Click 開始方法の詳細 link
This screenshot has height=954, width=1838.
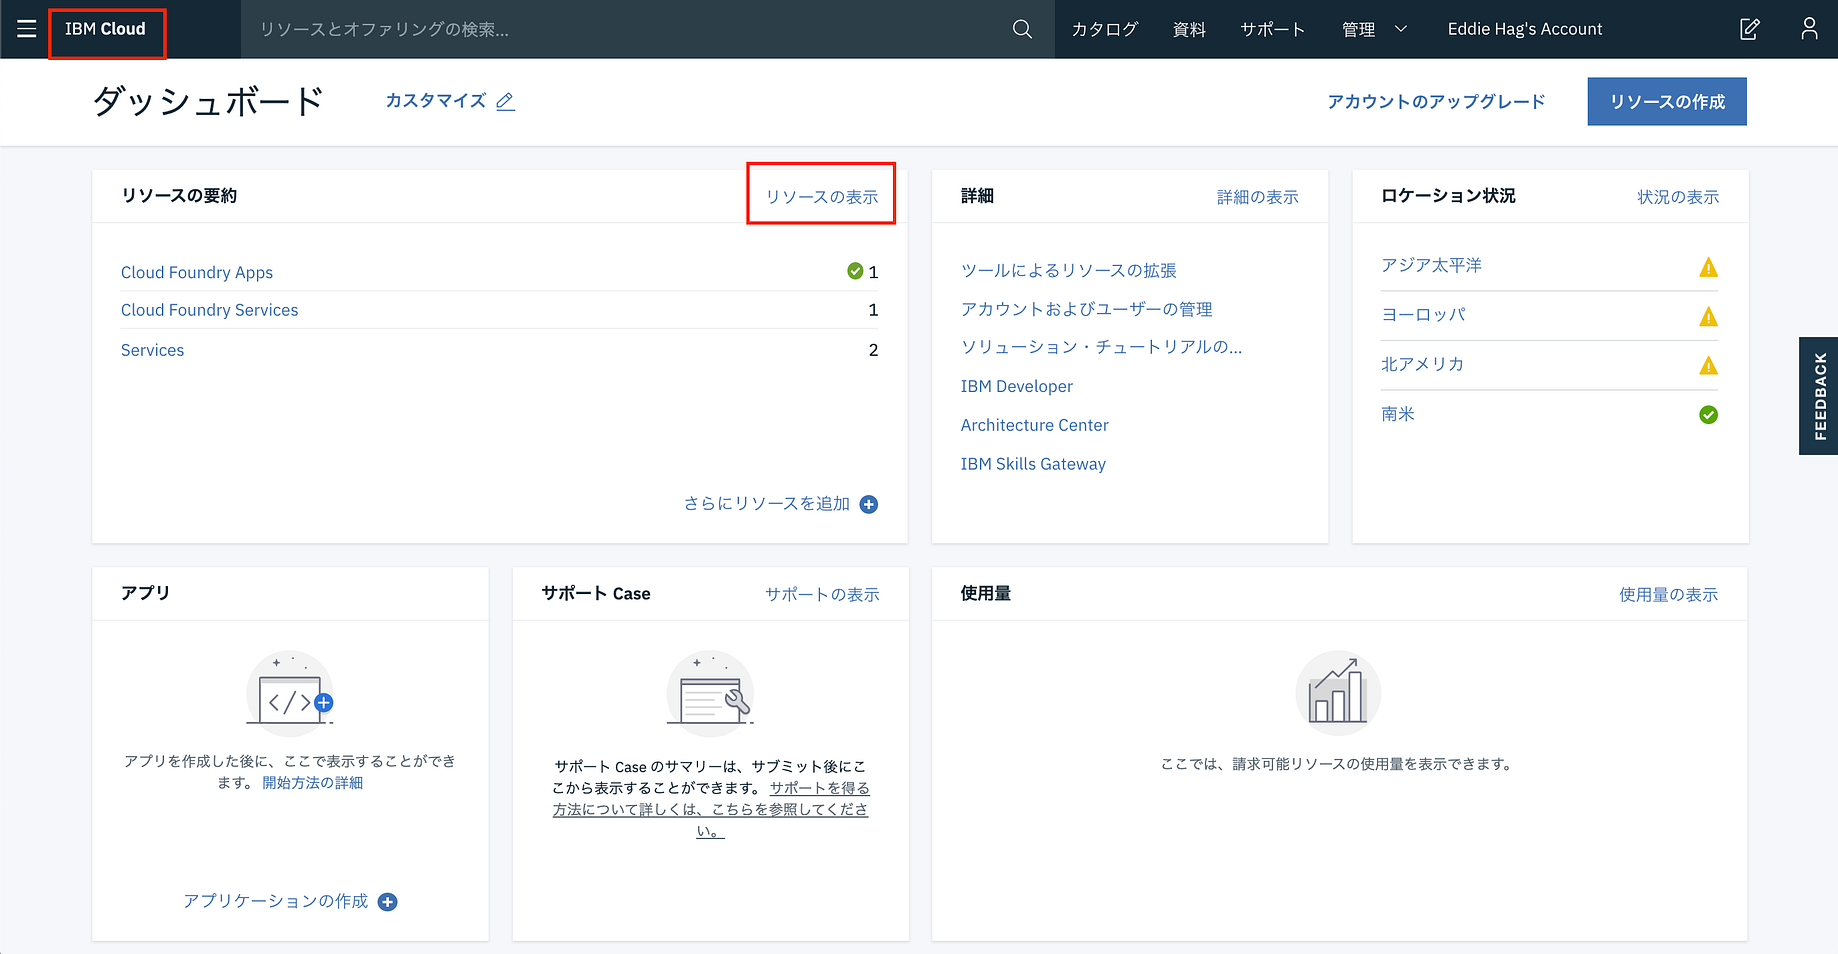[x=313, y=783]
